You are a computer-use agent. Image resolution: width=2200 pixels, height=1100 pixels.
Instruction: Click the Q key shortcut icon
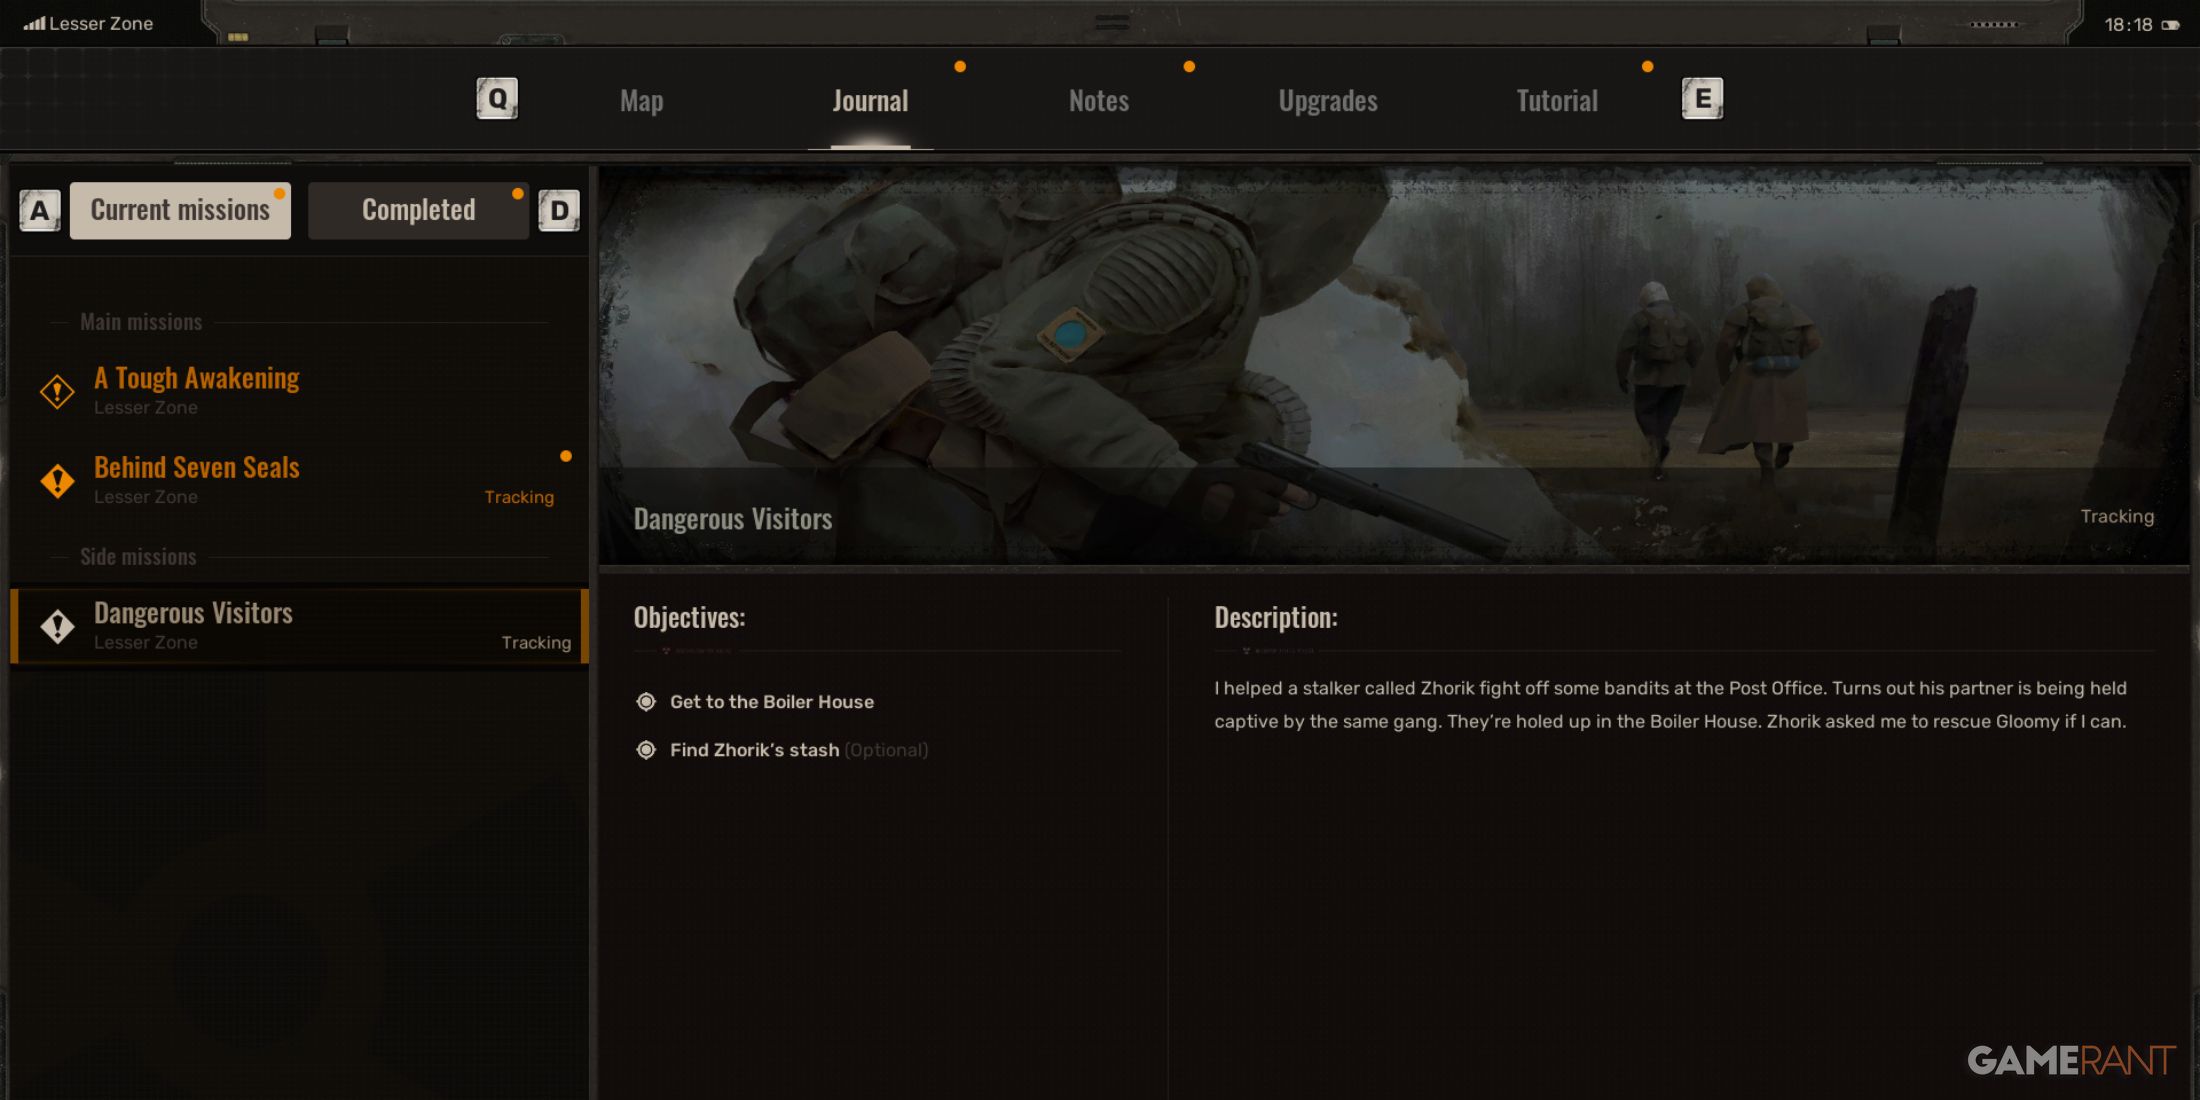[x=498, y=98]
